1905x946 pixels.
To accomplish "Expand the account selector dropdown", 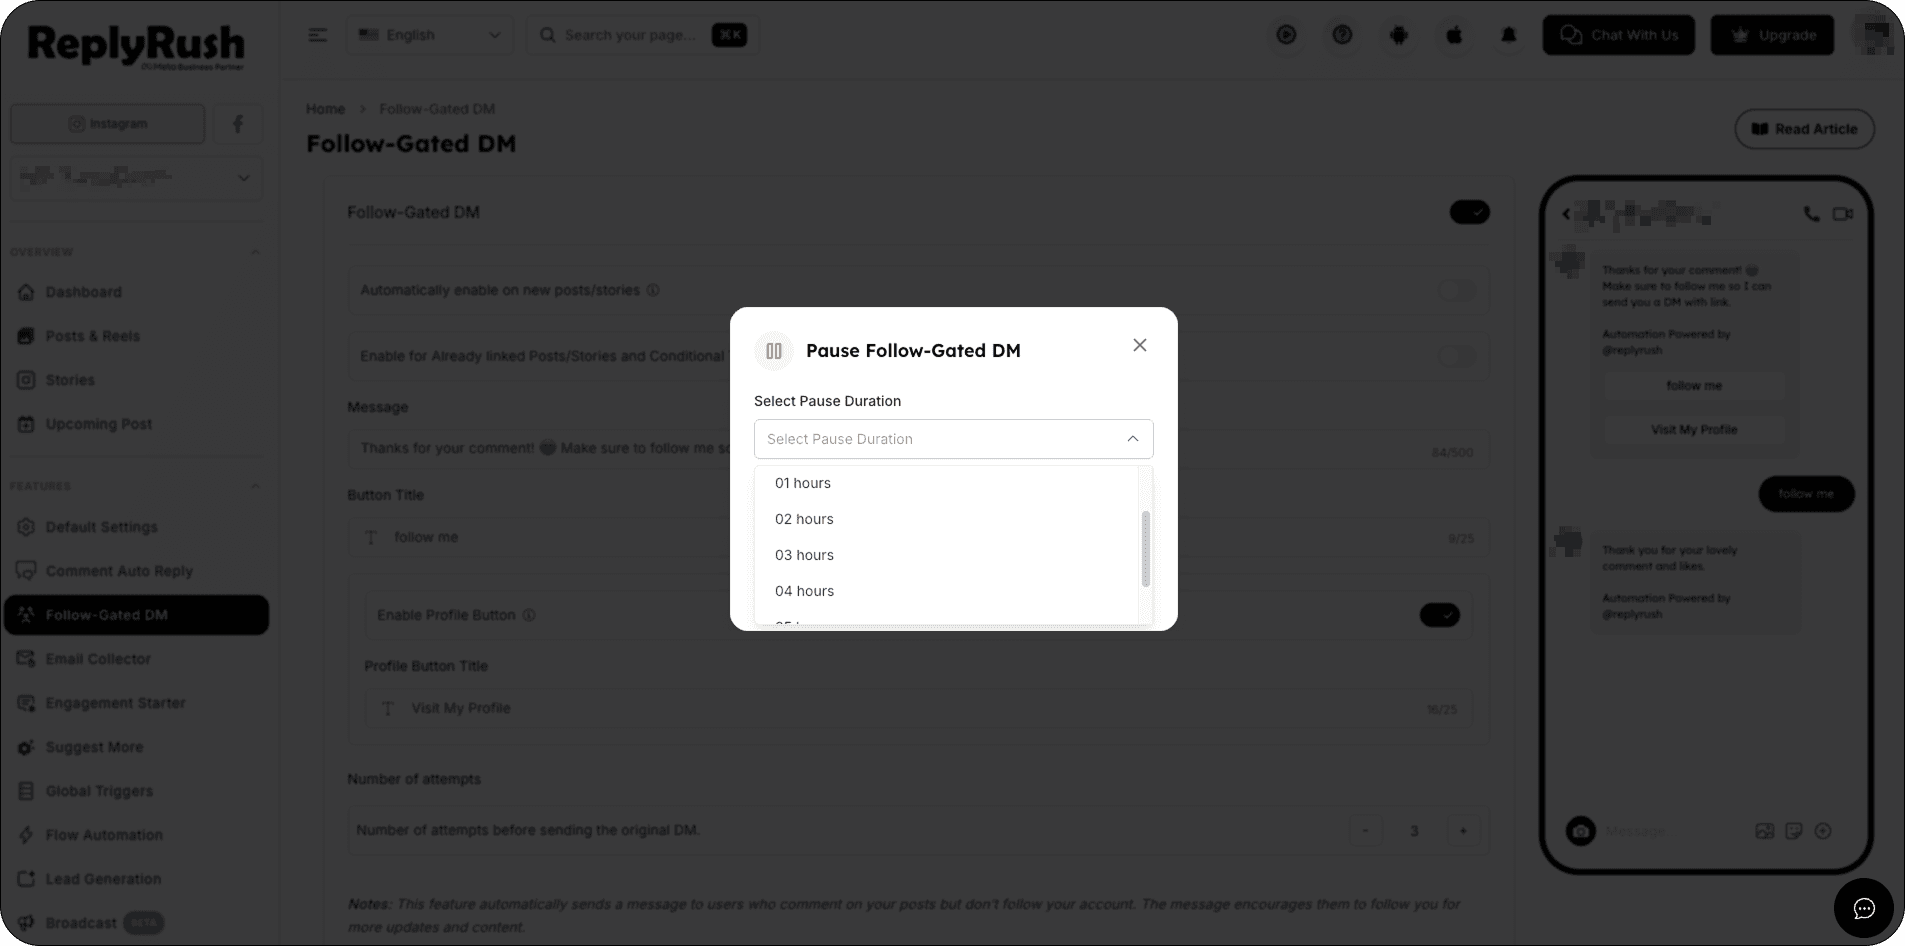I will (137, 178).
